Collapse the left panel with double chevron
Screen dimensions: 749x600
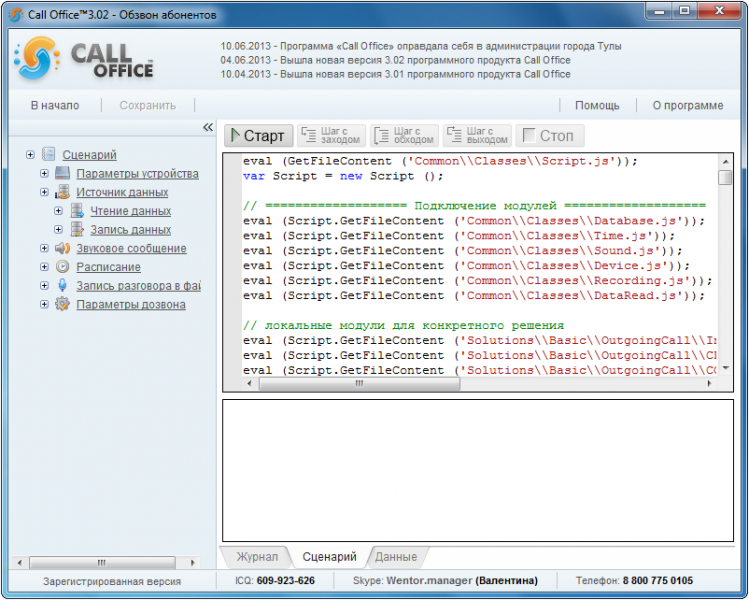208,127
